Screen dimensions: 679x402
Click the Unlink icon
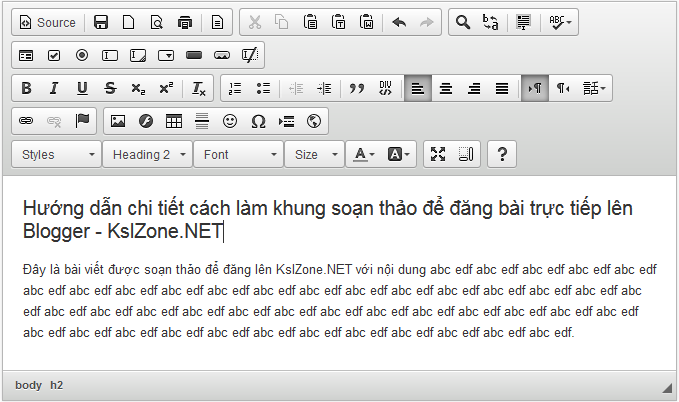click(x=54, y=121)
